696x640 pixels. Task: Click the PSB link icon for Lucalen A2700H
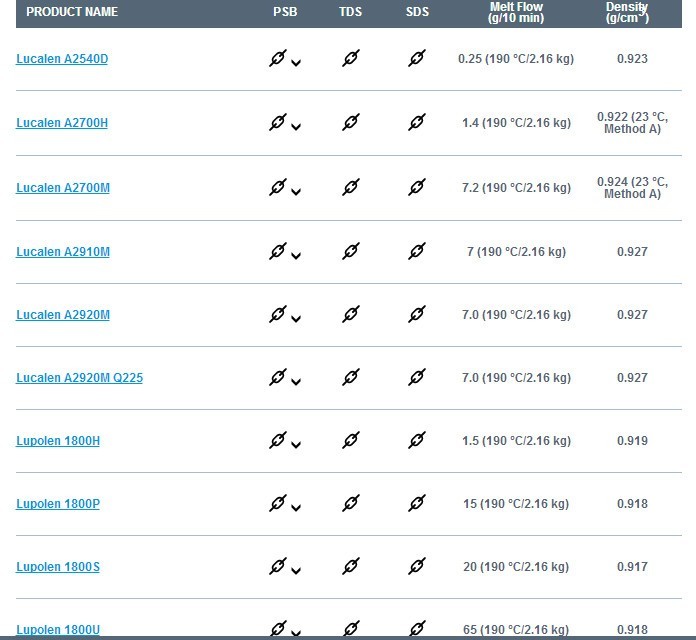(x=278, y=122)
